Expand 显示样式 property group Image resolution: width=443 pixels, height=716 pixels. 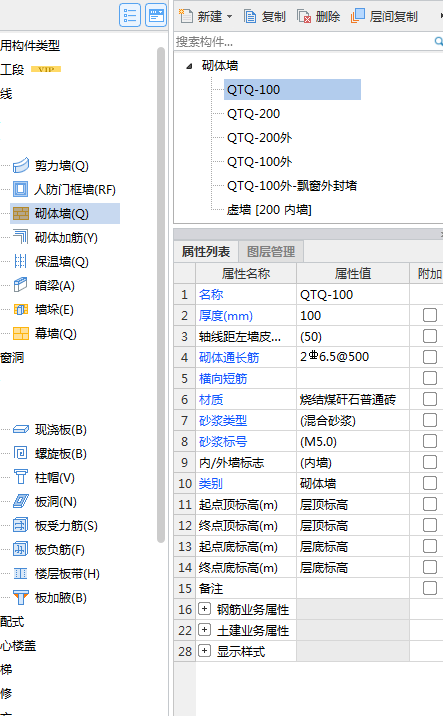click(204, 651)
